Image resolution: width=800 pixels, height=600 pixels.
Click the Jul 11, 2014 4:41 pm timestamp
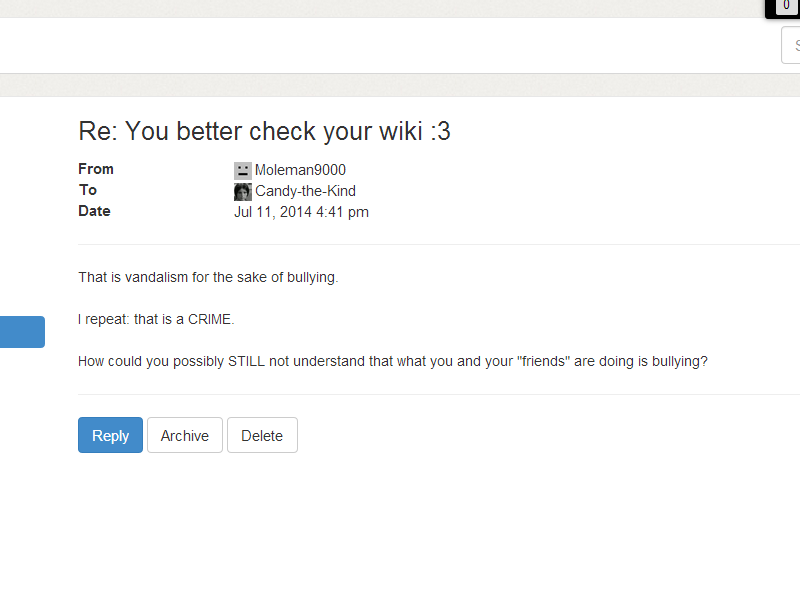coord(301,212)
